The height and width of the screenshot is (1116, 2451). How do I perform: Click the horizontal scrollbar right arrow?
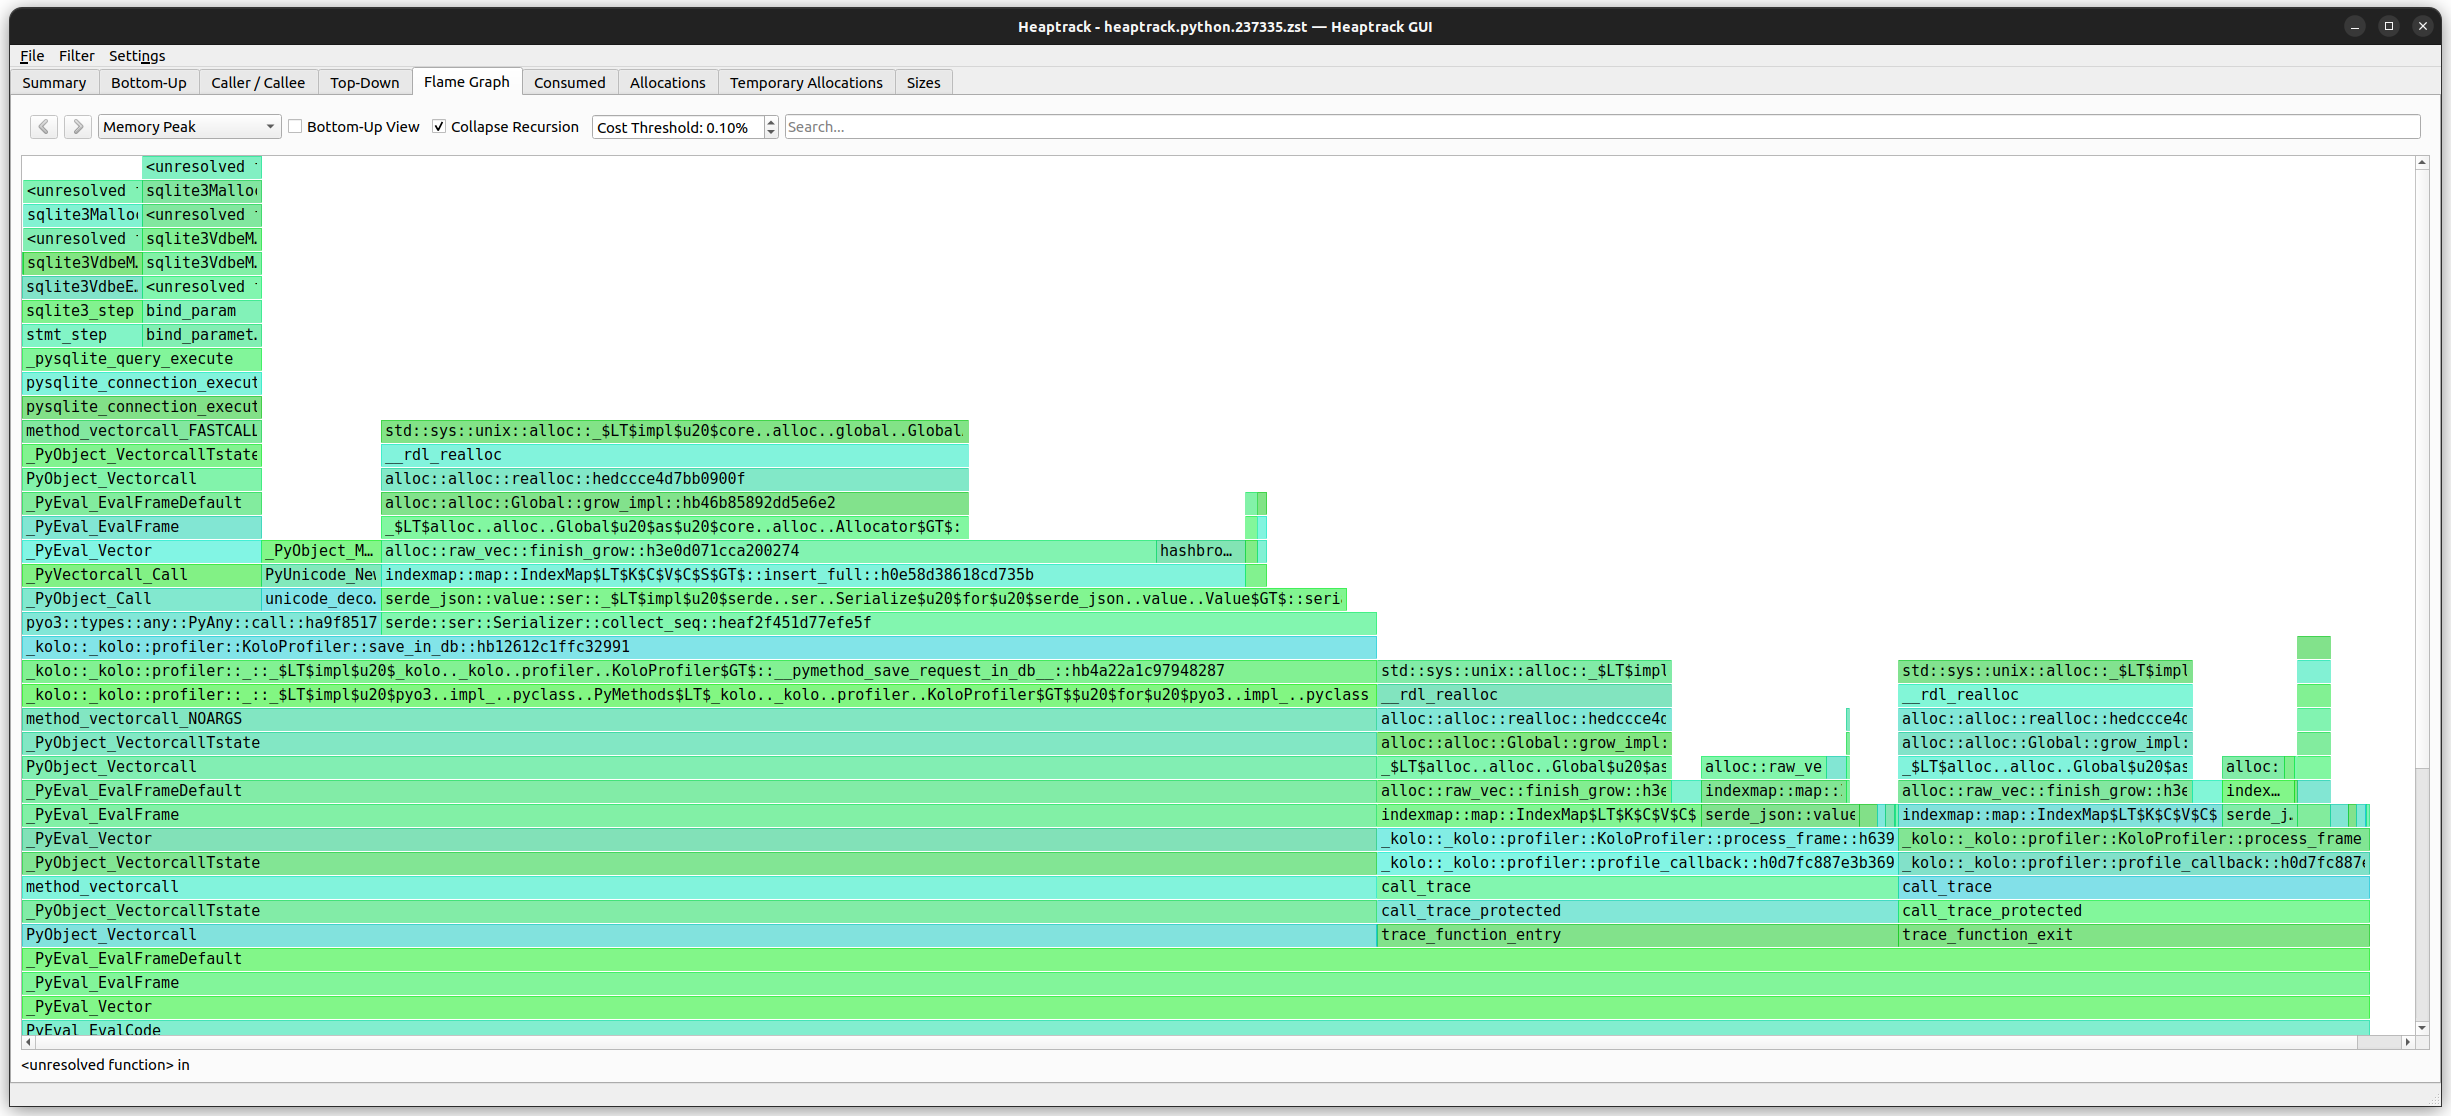click(2408, 1042)
